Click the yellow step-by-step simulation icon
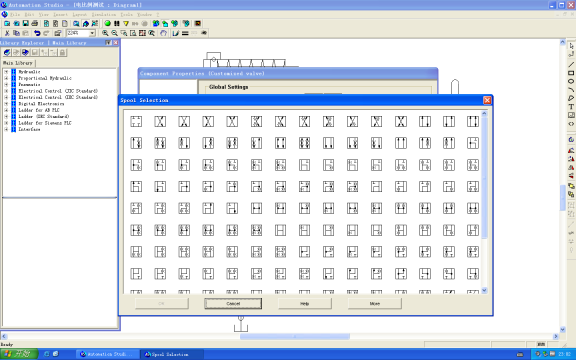The width and height of the screenshot is (576, 360). [126, 24]
